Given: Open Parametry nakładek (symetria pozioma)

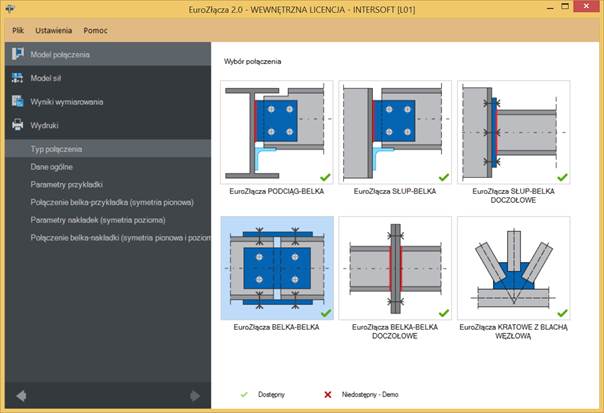Looking at the screenshot, I should point(108,220).
